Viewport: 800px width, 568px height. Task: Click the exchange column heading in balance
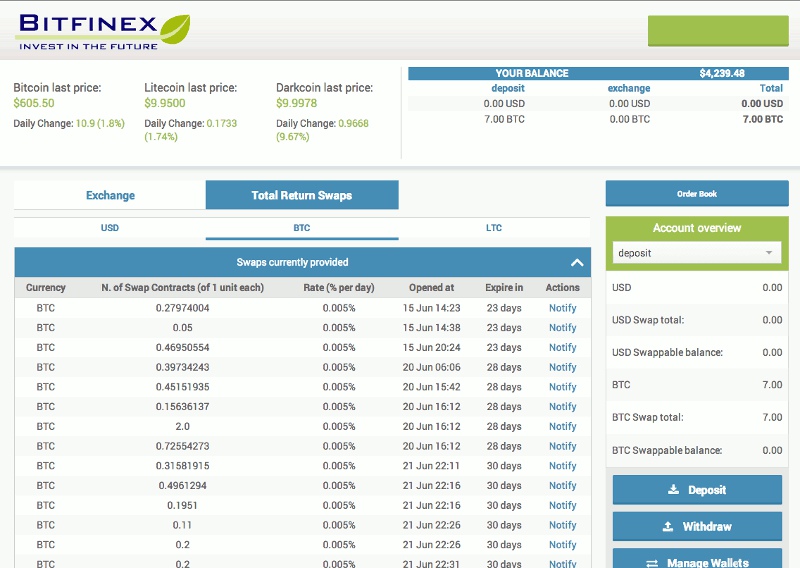click(x=629, y=88)
